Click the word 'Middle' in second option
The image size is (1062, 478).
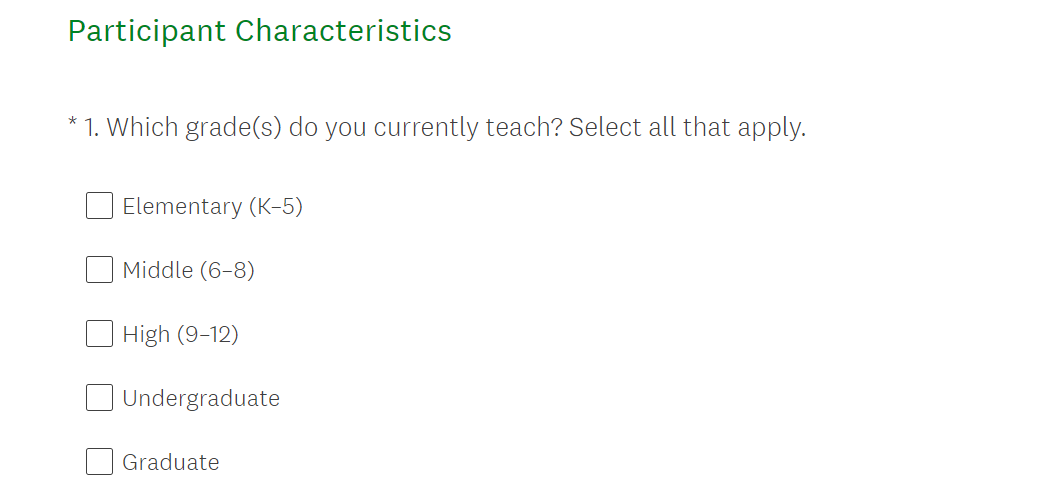pos(158,271)
